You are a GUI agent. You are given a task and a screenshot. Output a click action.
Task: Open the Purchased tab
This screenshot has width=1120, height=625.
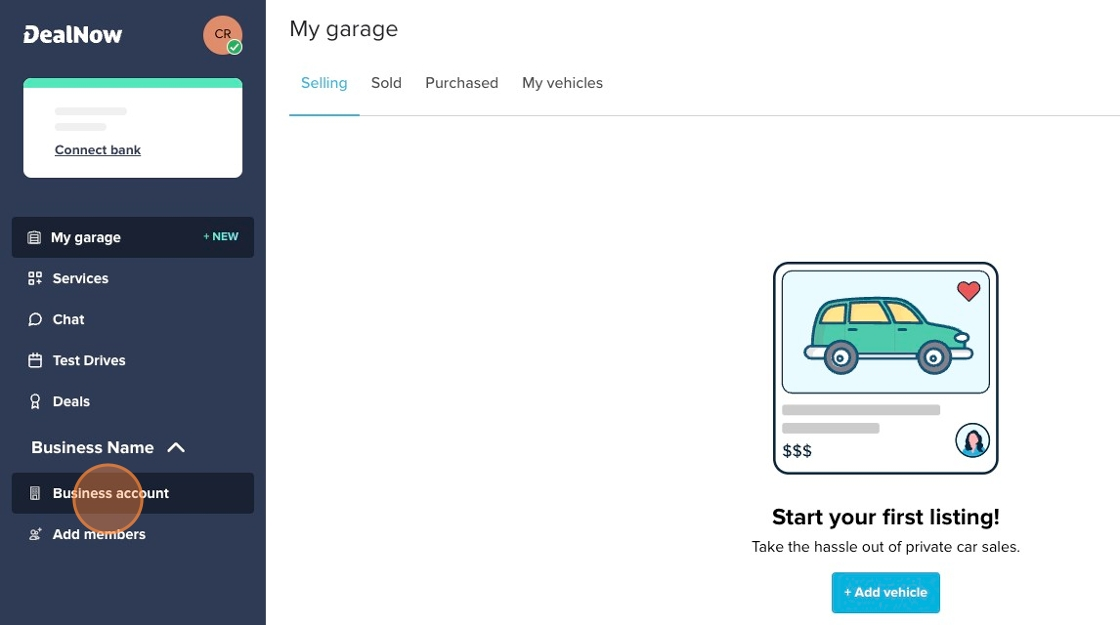click(461, 83)
